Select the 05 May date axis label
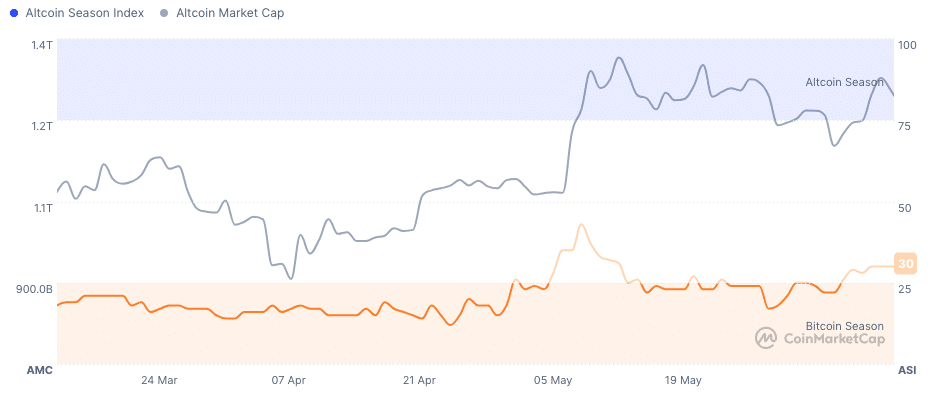 (553, 380)
